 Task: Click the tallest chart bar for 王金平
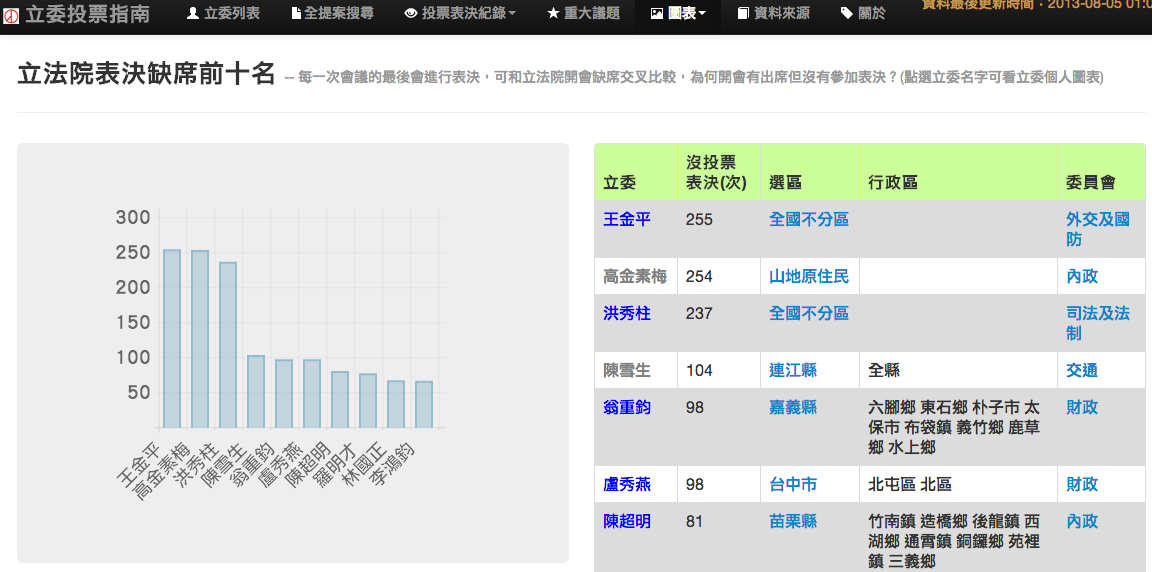tap(172, 338)
